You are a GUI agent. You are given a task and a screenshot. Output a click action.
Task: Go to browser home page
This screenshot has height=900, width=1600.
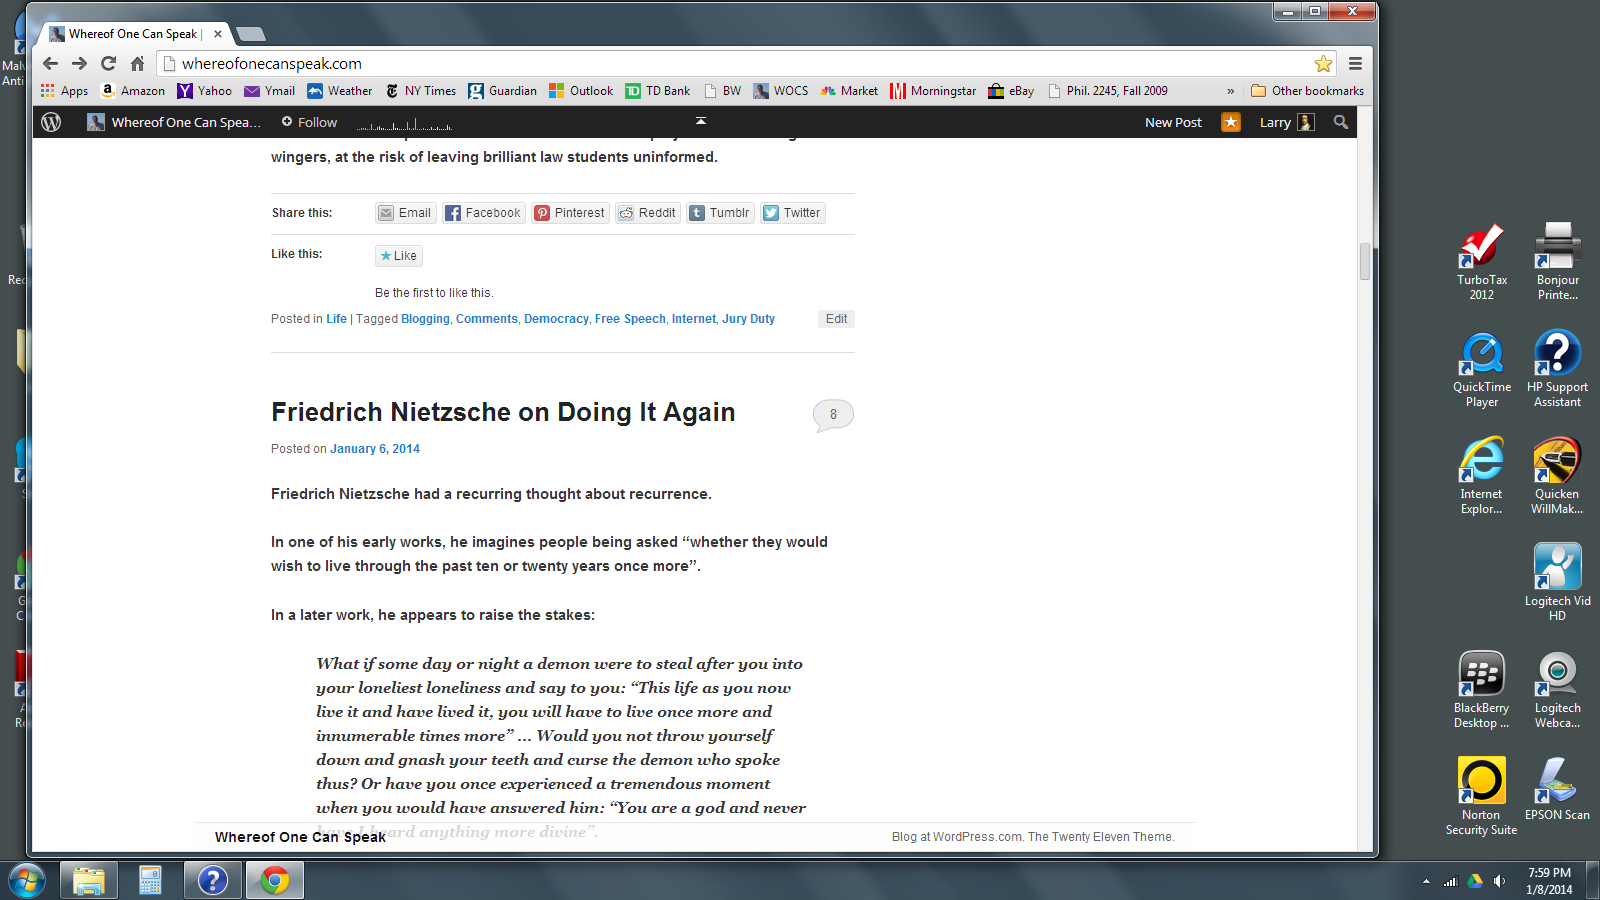point(138,64)
